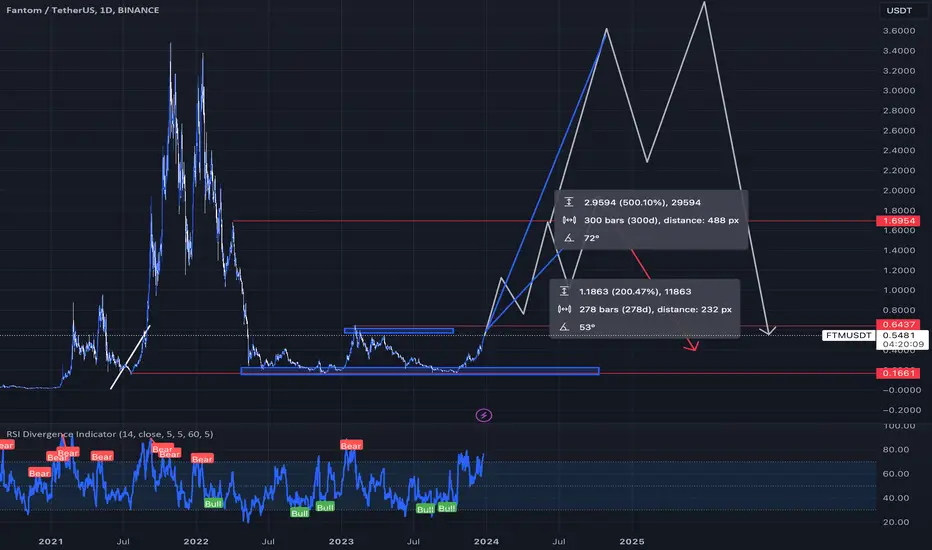This screenshot has height=550, width=932.
Task: Click the 2023 label on time axis
Action: pyautogui.click(x=341, y=541)
